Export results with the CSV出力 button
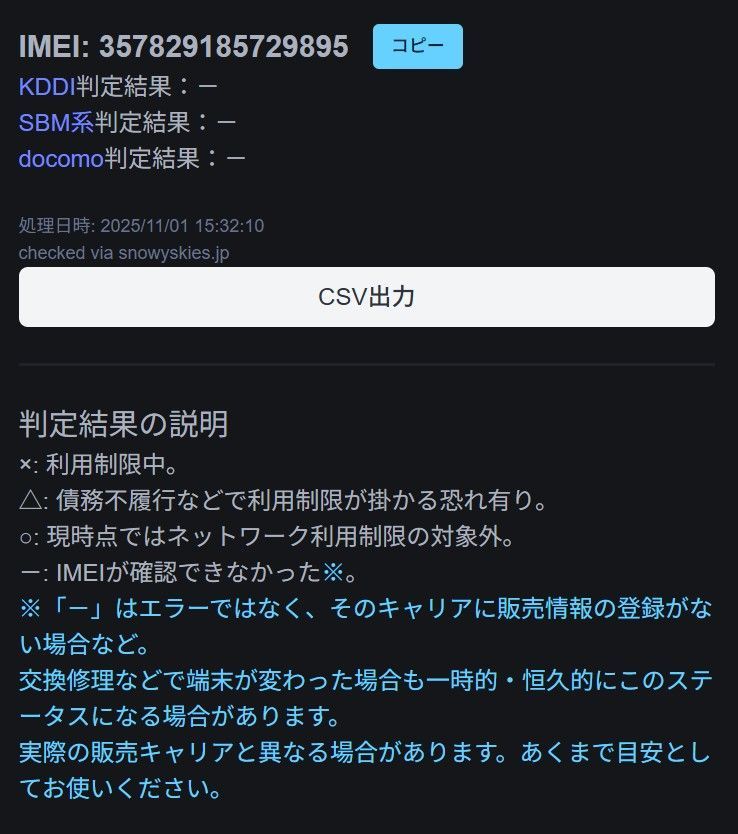Viewport: 738px width, 834px height. point(366,297)
